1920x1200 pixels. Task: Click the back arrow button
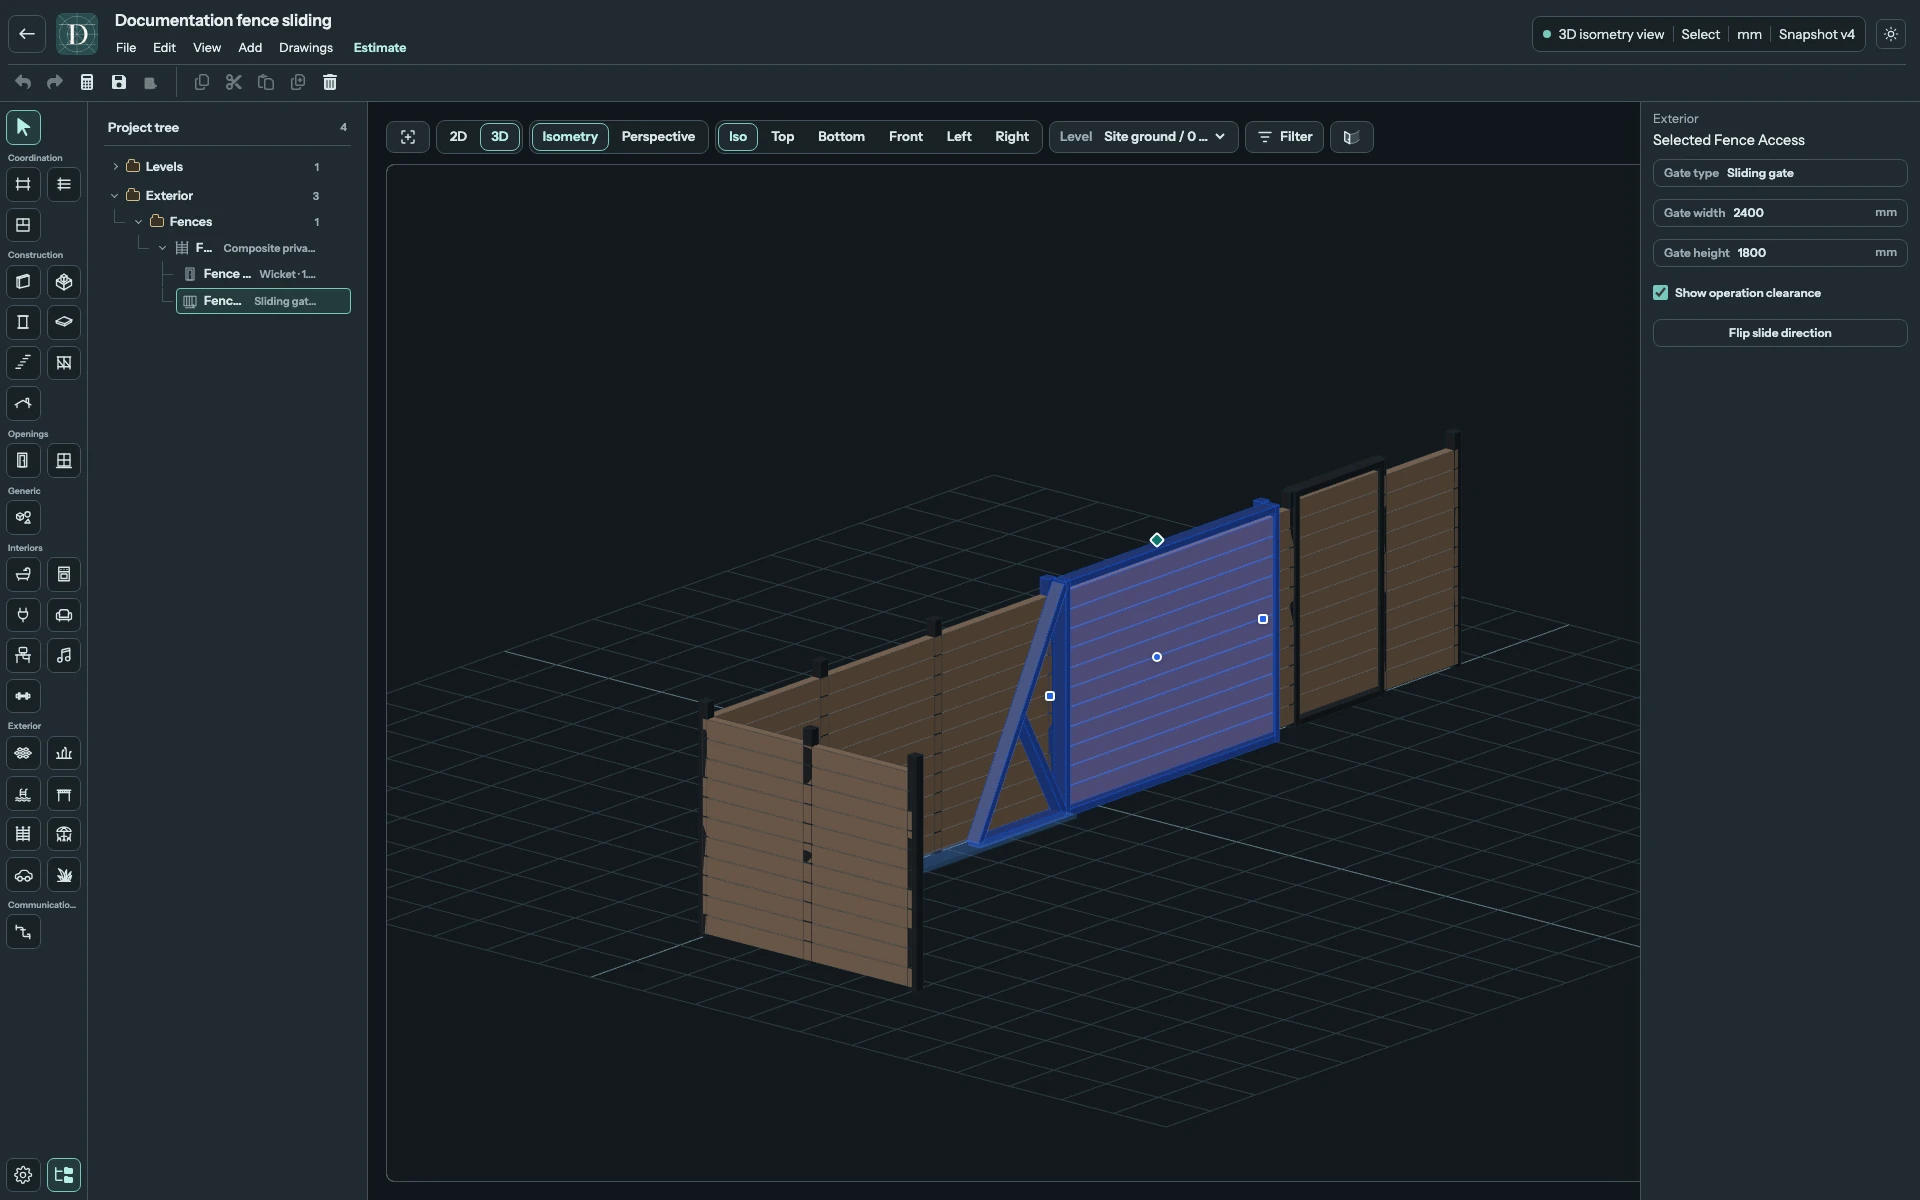(x=27, y=34)
